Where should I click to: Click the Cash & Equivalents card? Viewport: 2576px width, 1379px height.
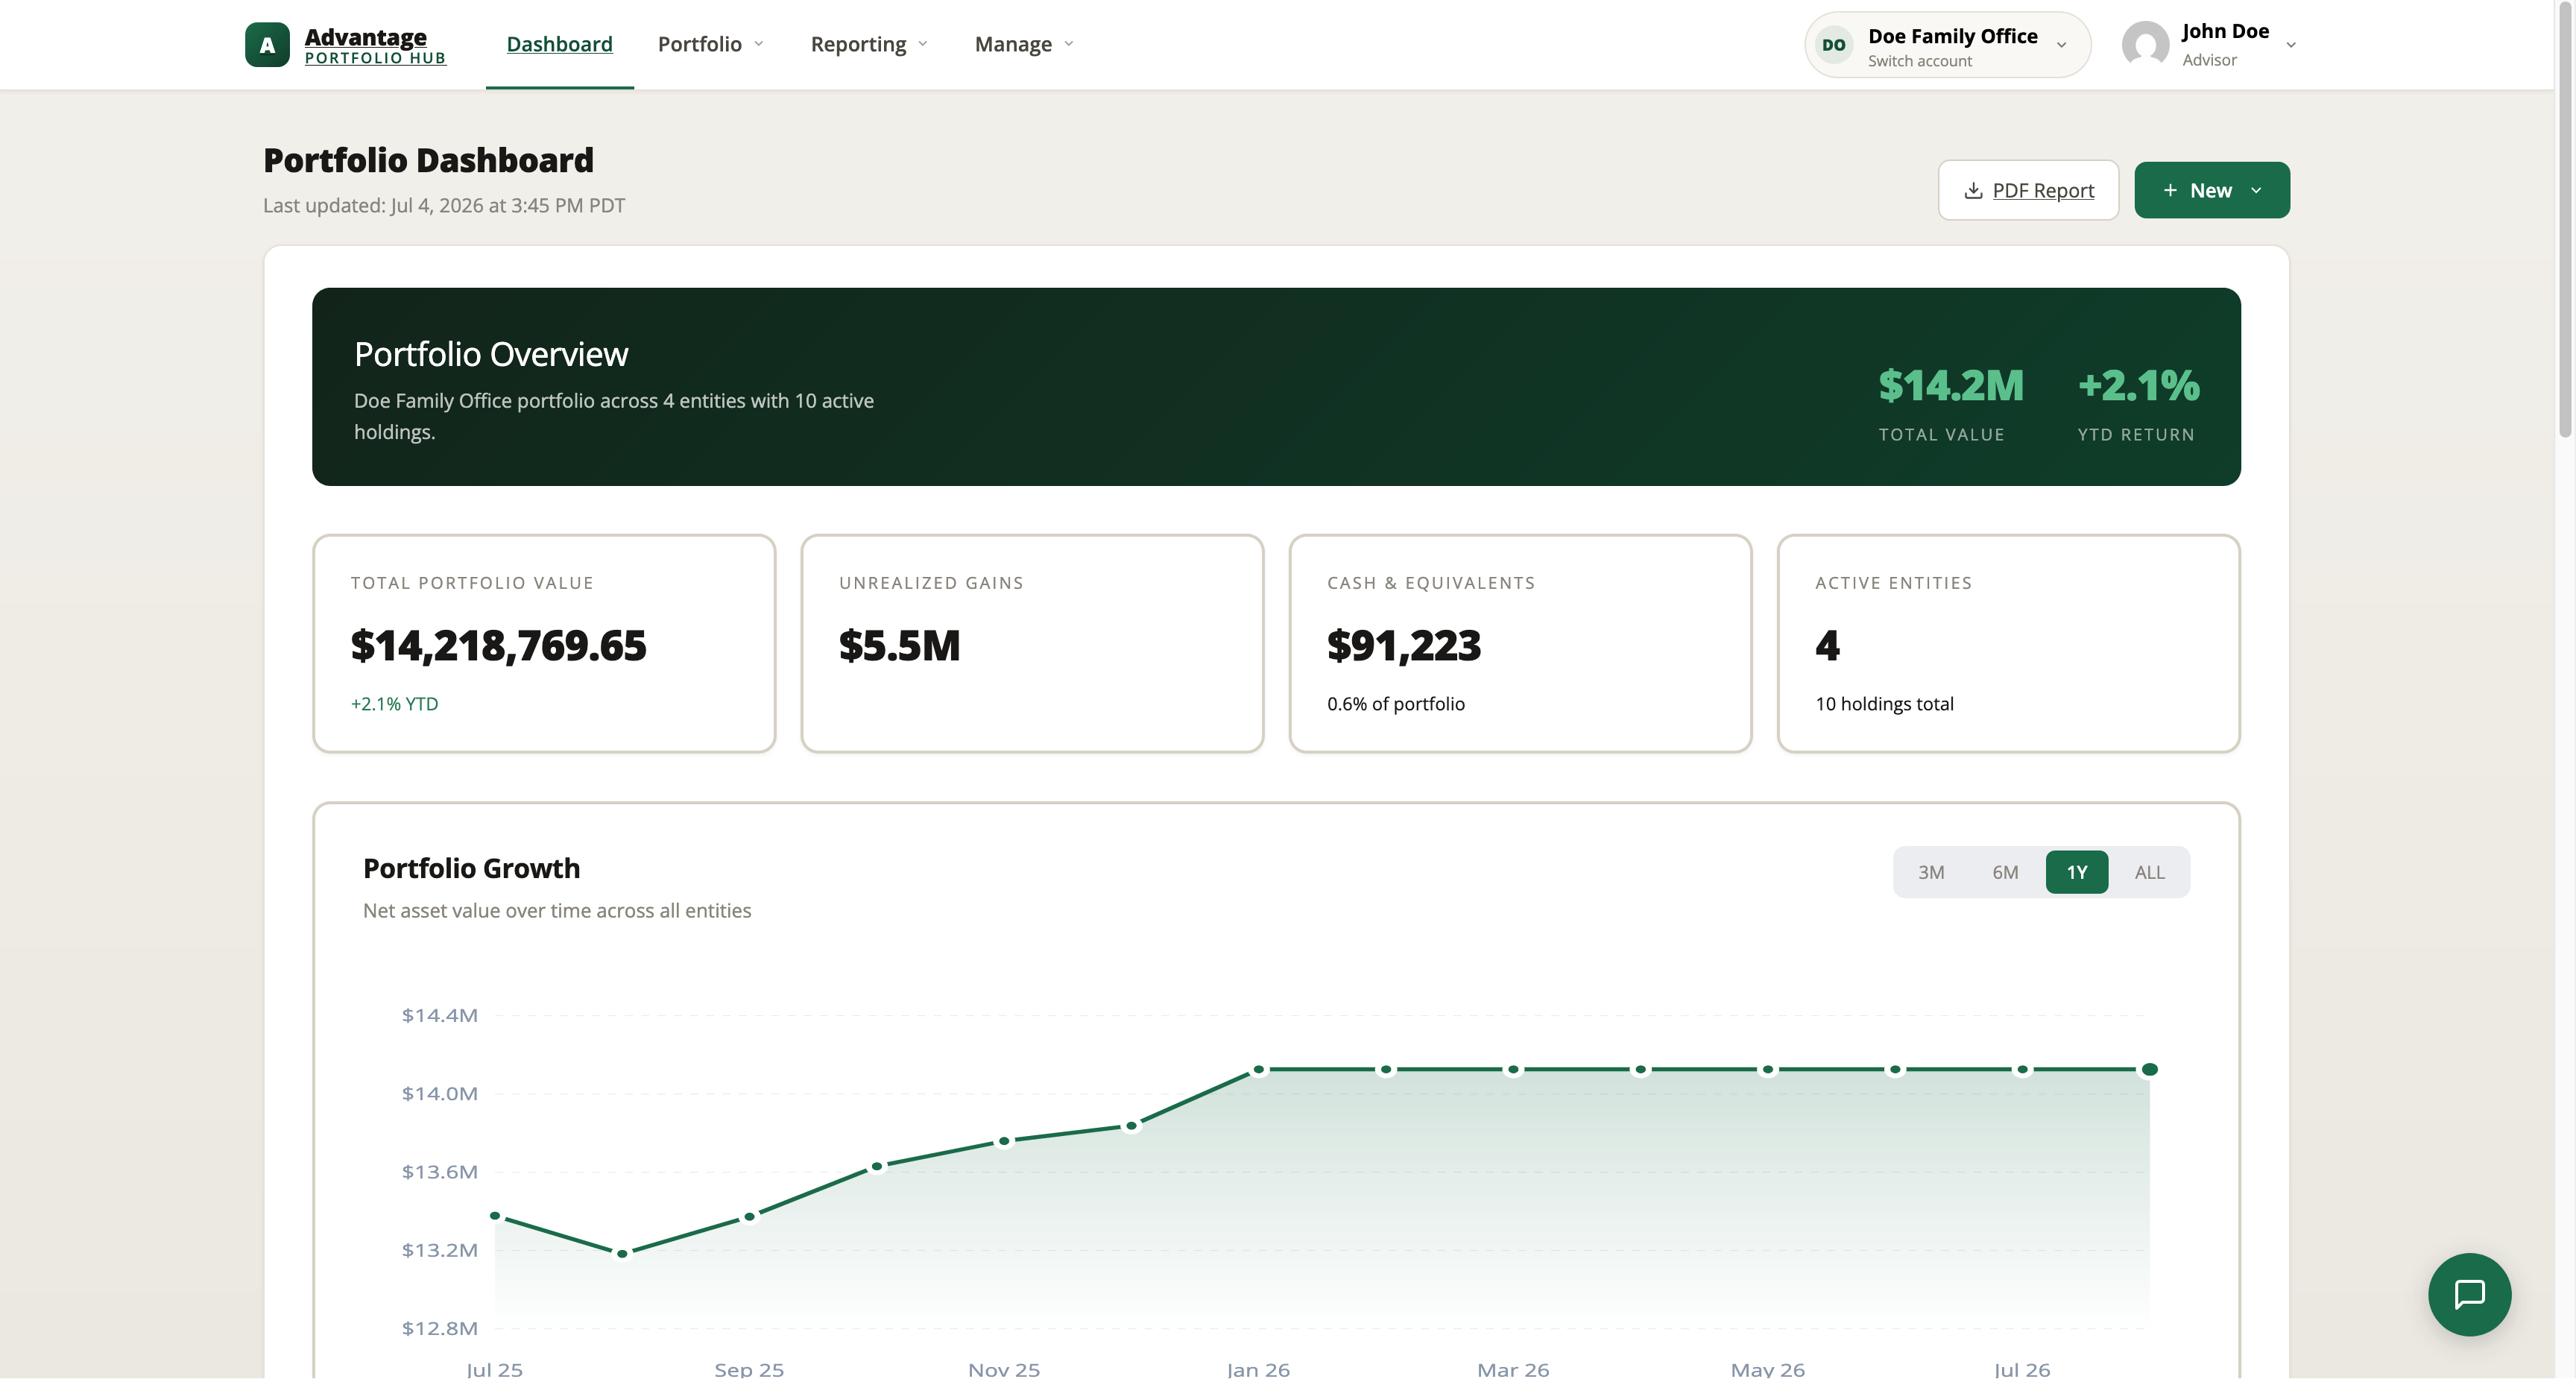(1520, 643)
